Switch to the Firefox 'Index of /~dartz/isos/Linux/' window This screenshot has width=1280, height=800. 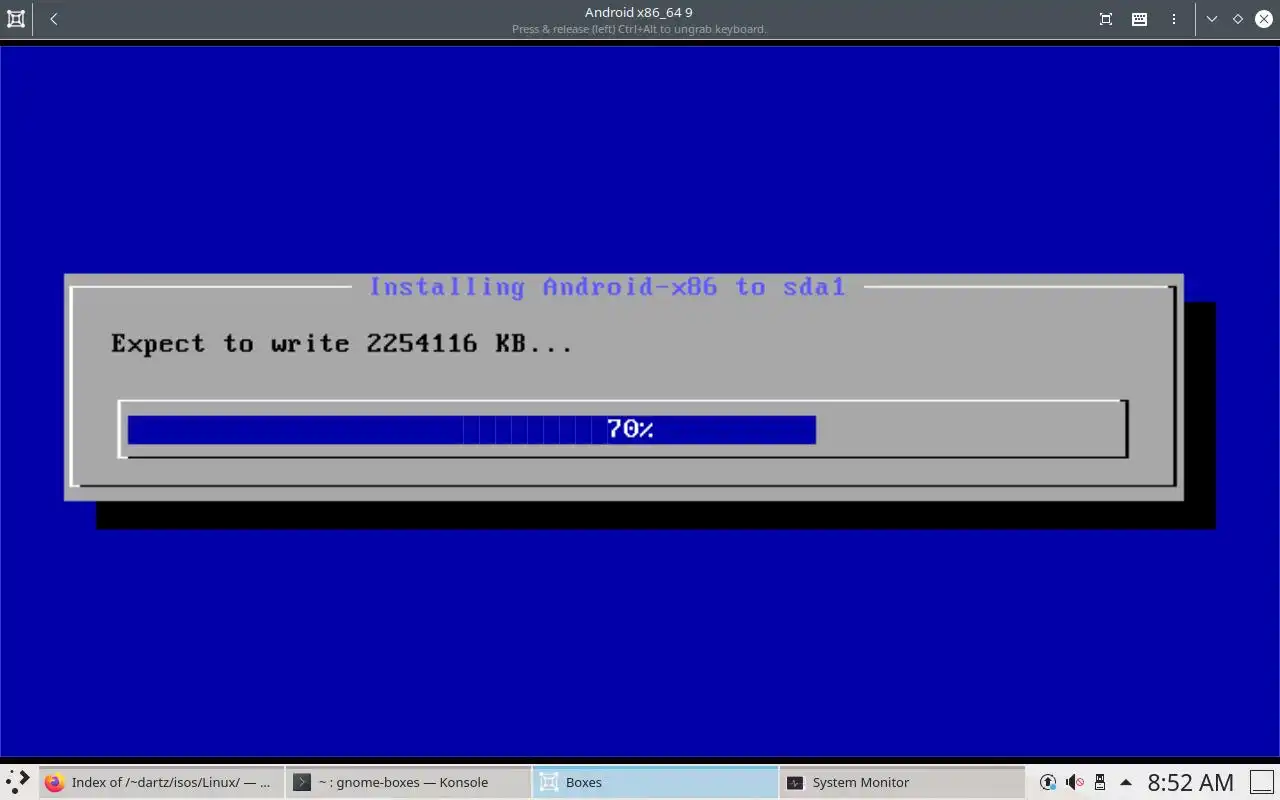pos(160,783)
